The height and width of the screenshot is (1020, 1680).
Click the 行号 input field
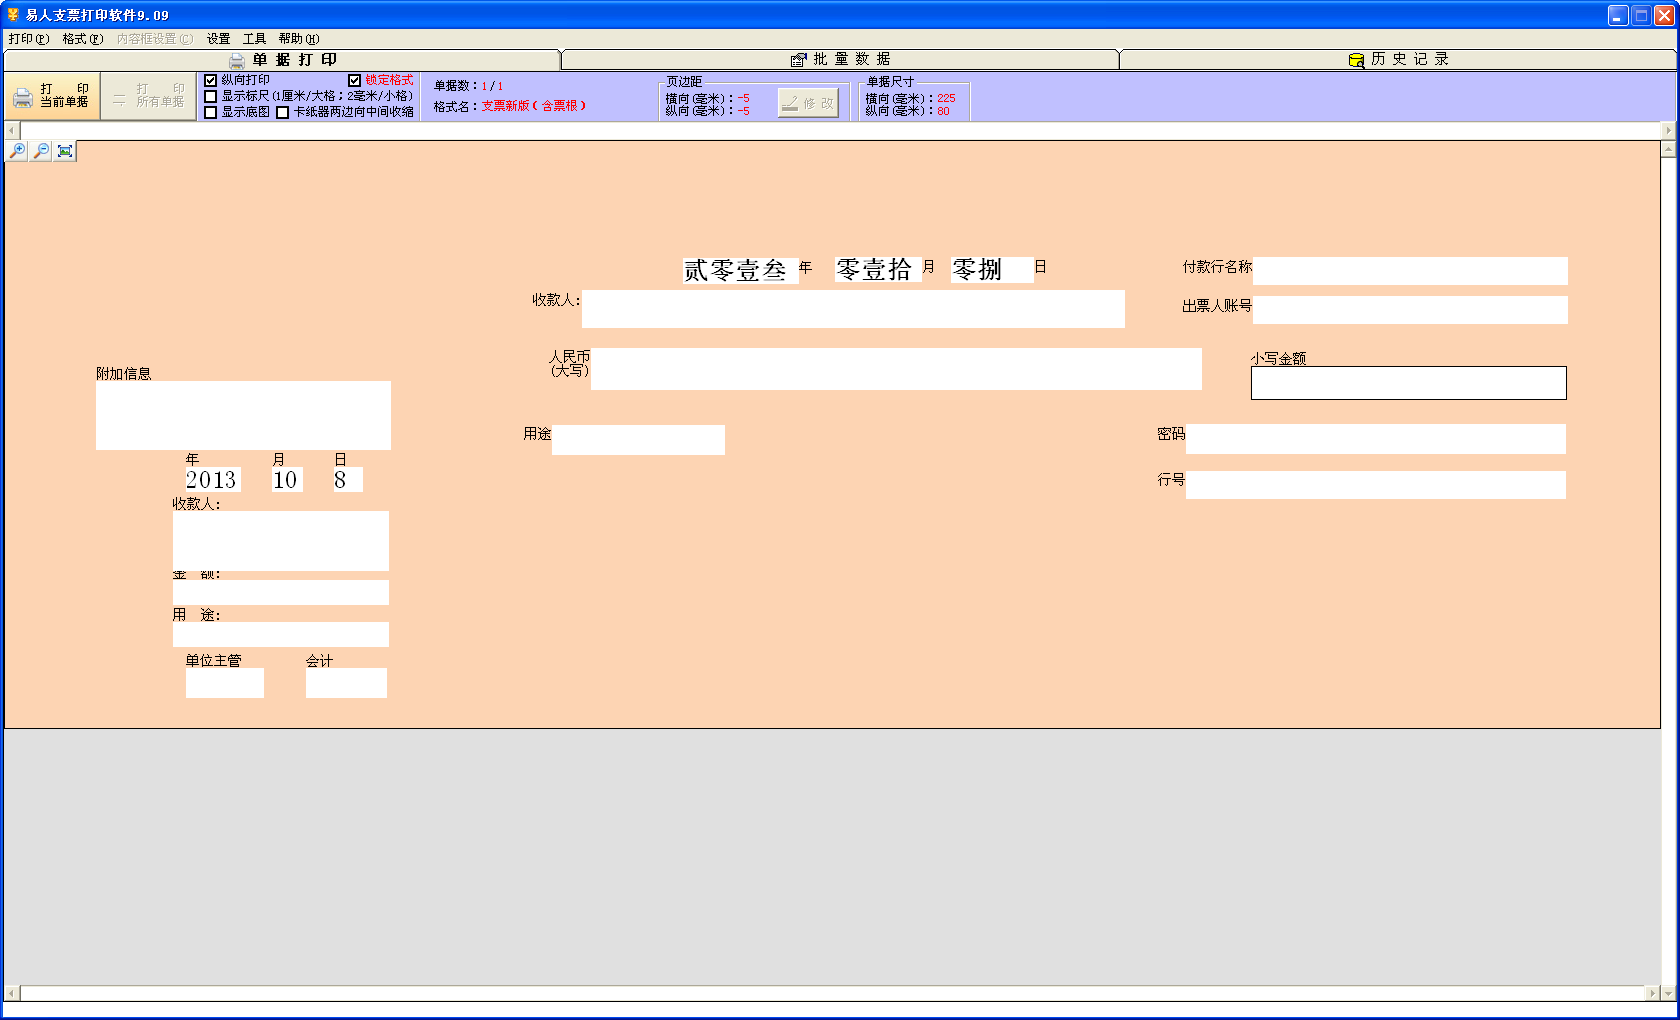pyautogui.click(x=1376, y=485)
